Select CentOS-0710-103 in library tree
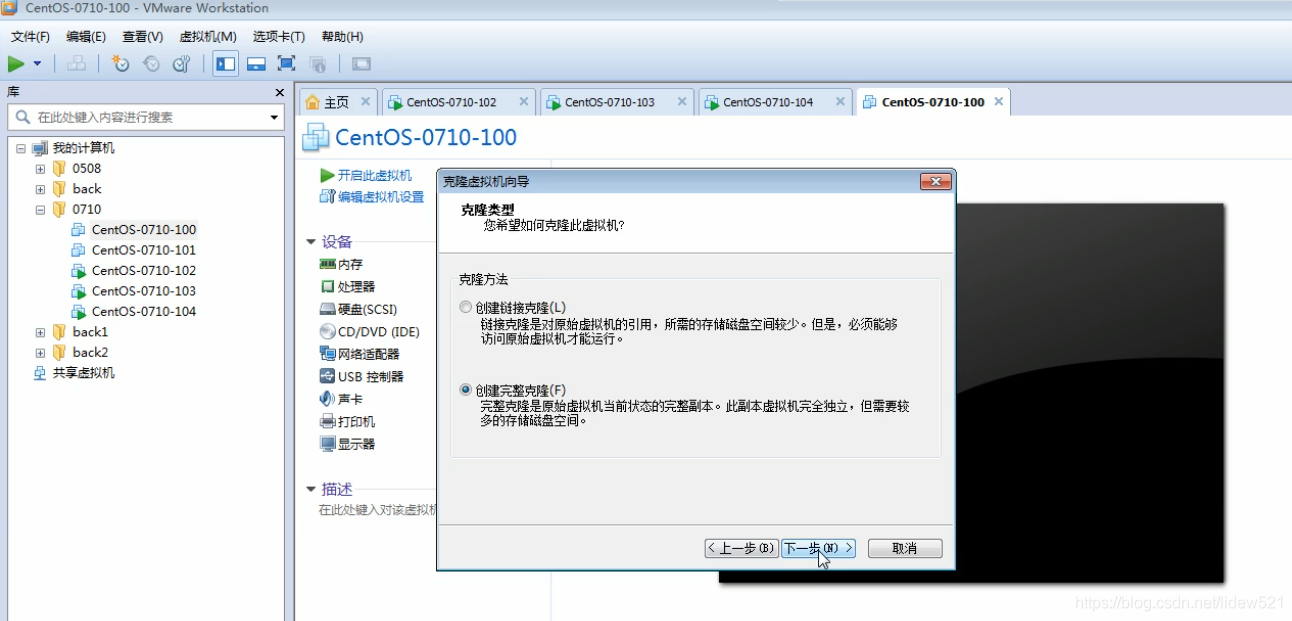Screen dimensions: 1292x621 coord(144,291)
